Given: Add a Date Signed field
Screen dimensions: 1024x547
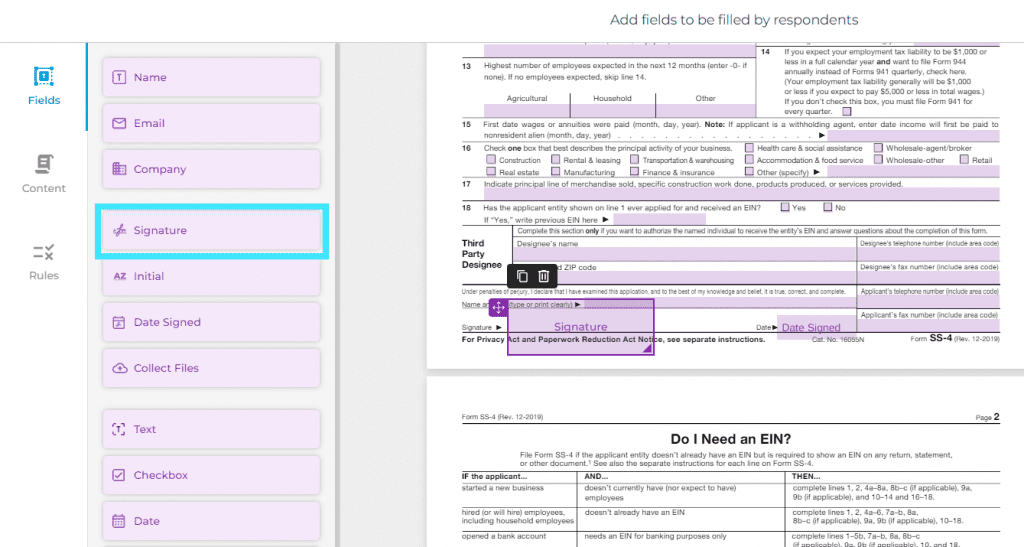Looking at the screenshot, I should pos(211,322).
